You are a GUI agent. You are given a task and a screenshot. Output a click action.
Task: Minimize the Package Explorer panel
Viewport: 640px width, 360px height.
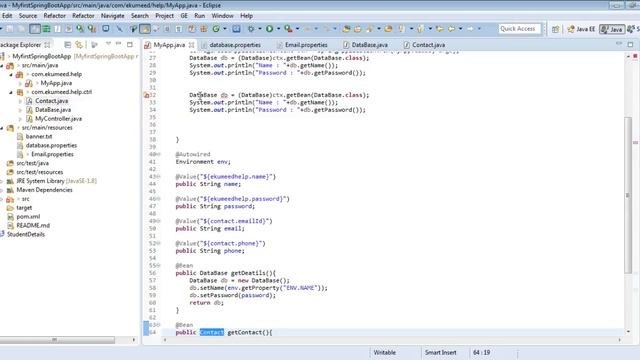pyautogui.click(x=118, y=44)
